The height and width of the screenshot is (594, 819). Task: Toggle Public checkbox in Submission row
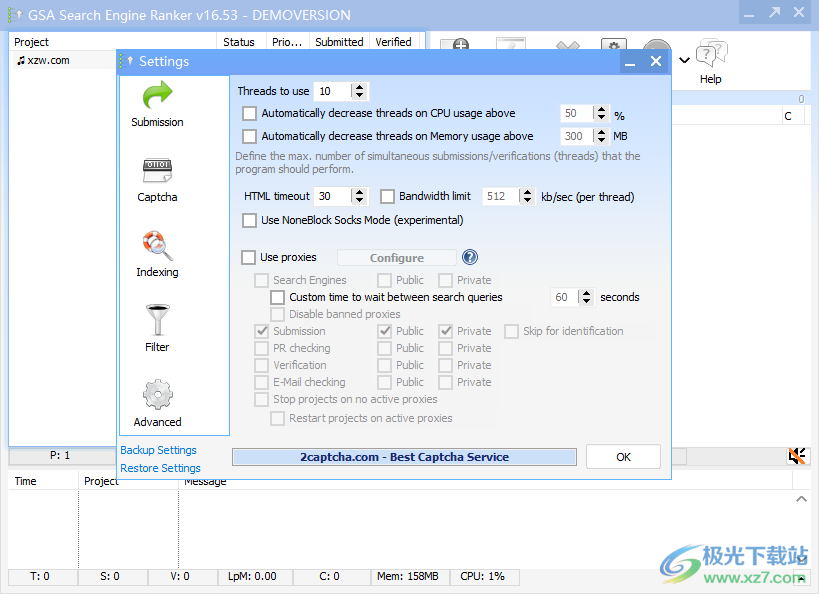click(x=385, y=331)
